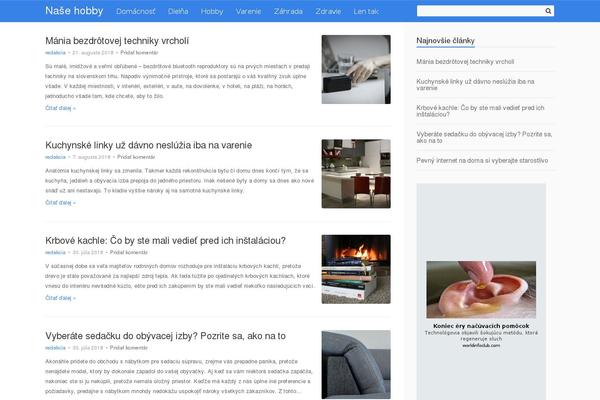Open sidebar link Mánia bezdrôtovej techniky vrcholí
The height and width of the screenshot is (400, 600).
[465, 62]
